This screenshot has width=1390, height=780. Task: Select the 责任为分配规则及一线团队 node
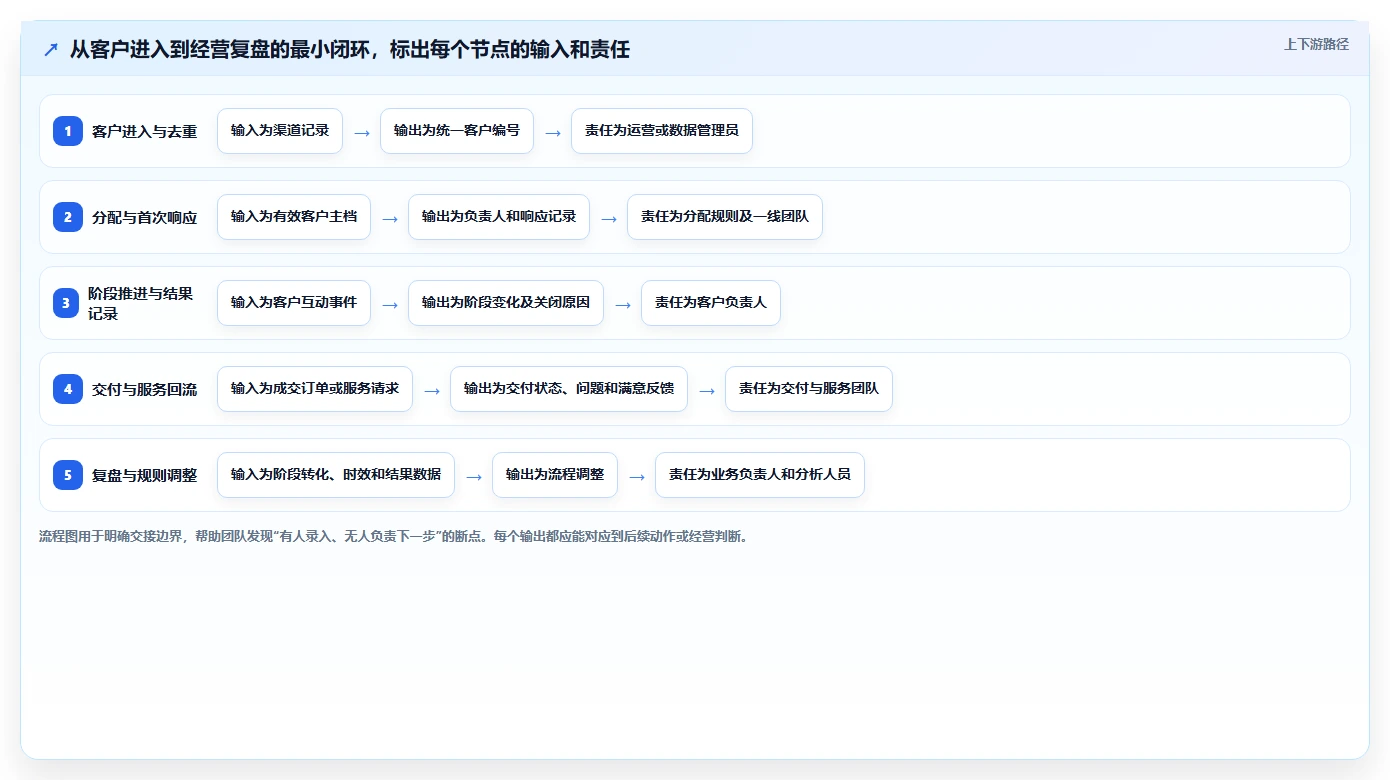point(725,217)
